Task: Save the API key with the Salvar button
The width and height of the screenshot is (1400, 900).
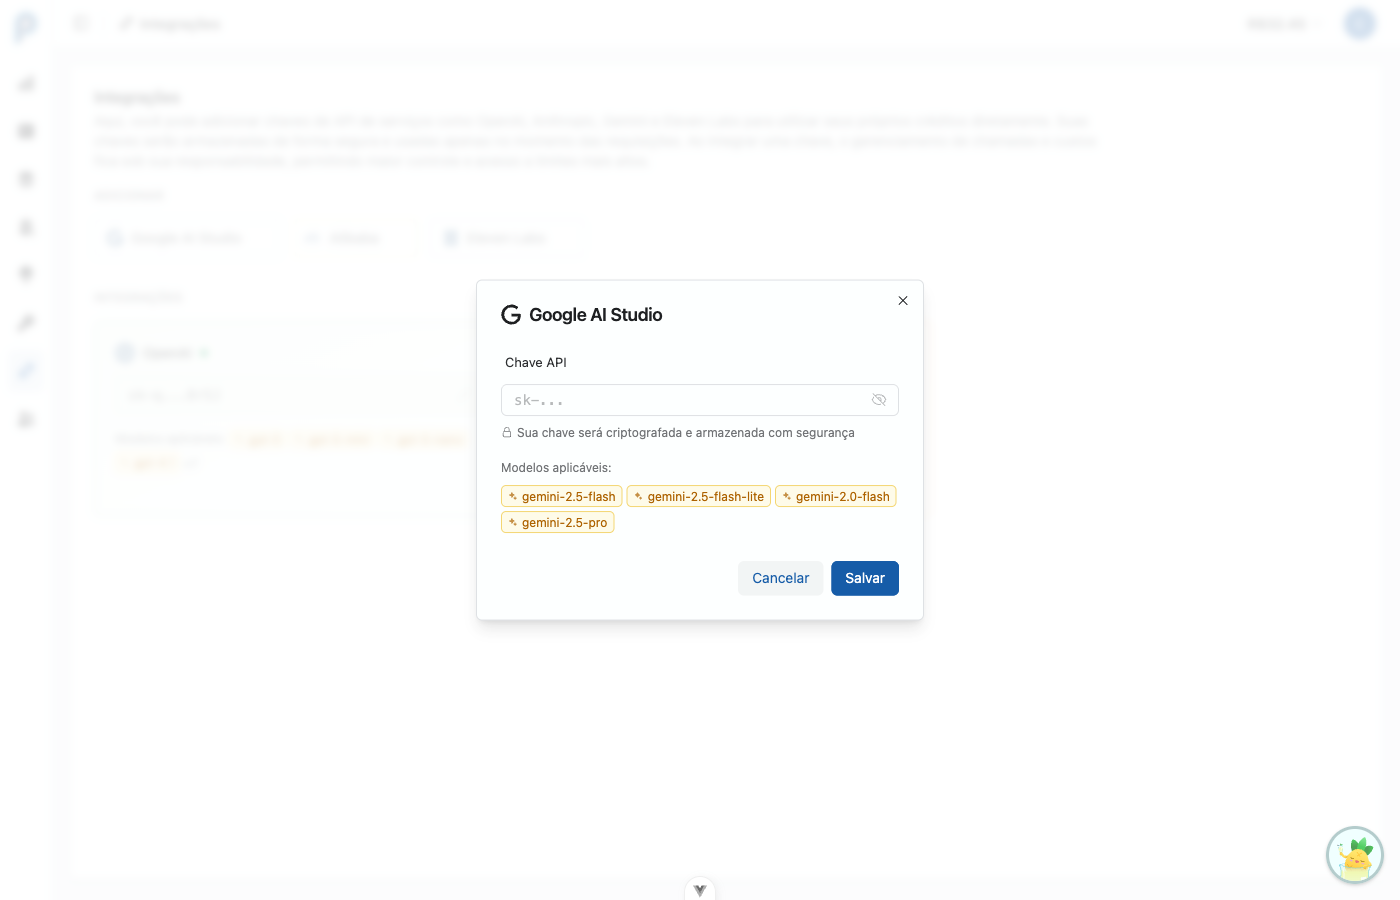Action: [864, 578]
